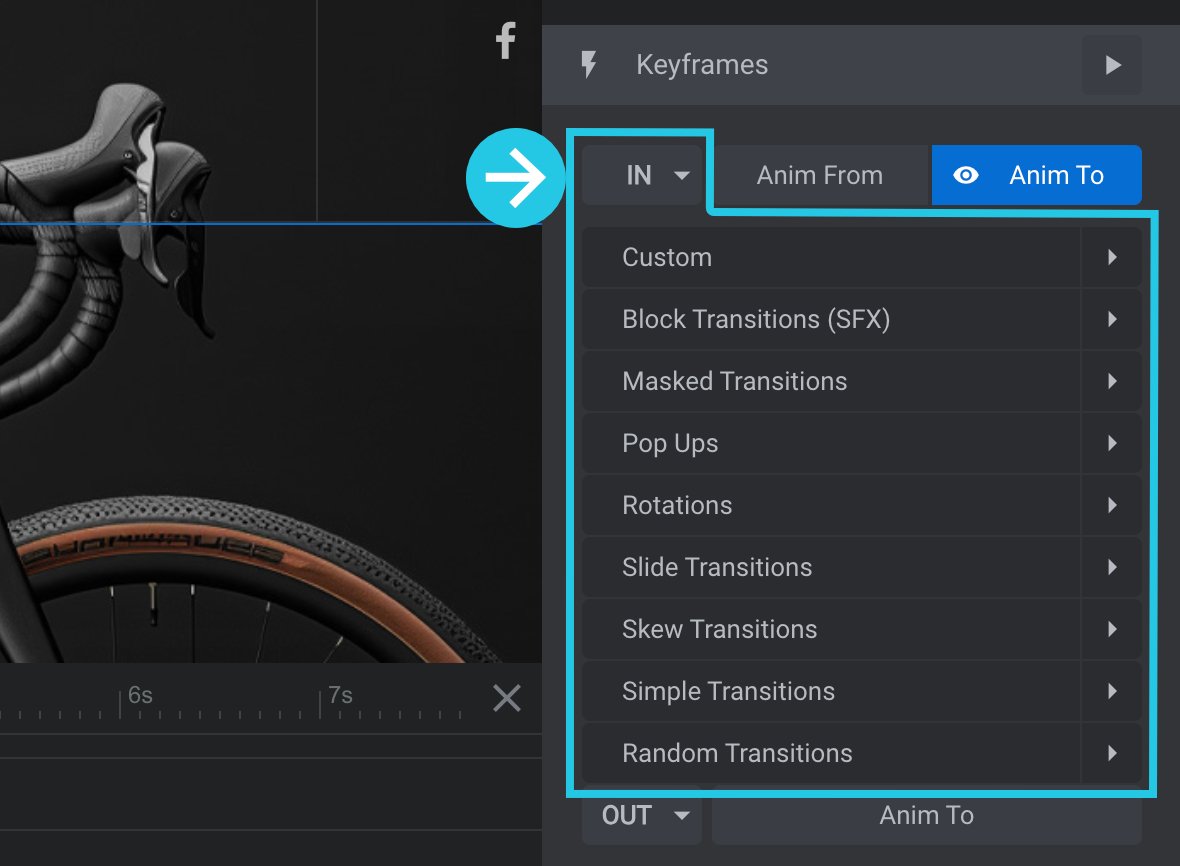Viewport: 1180px width, 866px height.
Task: Expand the Custom submenu arrow
Action: (1112, 257)
